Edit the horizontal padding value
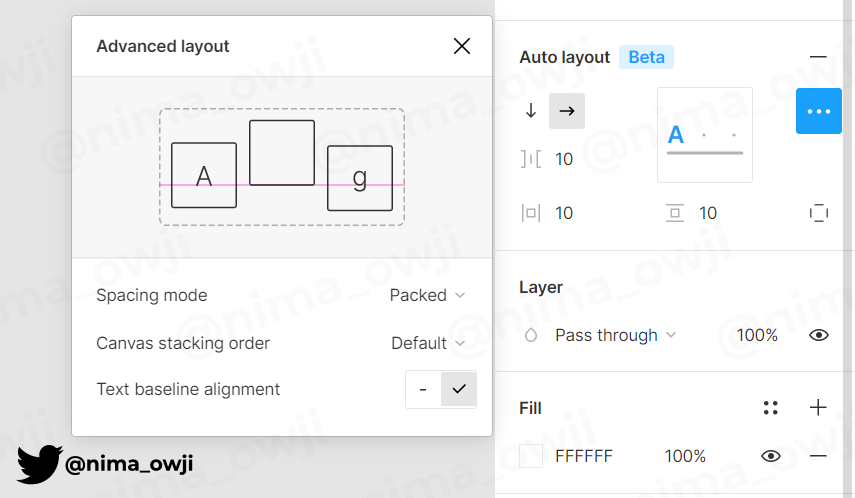Image resolution: width=855 pixels, height=498 pixels. tap(564, 213)
